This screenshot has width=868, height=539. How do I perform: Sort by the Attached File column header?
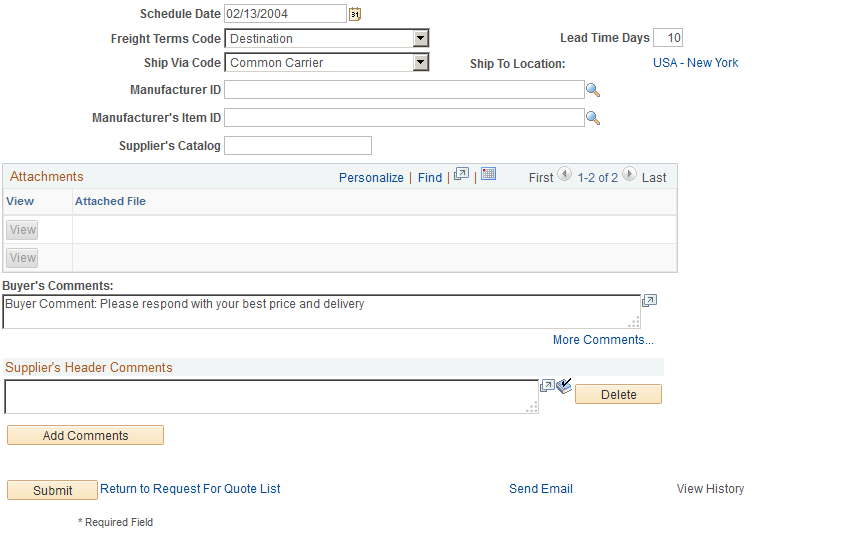click(x=110, y=201)
